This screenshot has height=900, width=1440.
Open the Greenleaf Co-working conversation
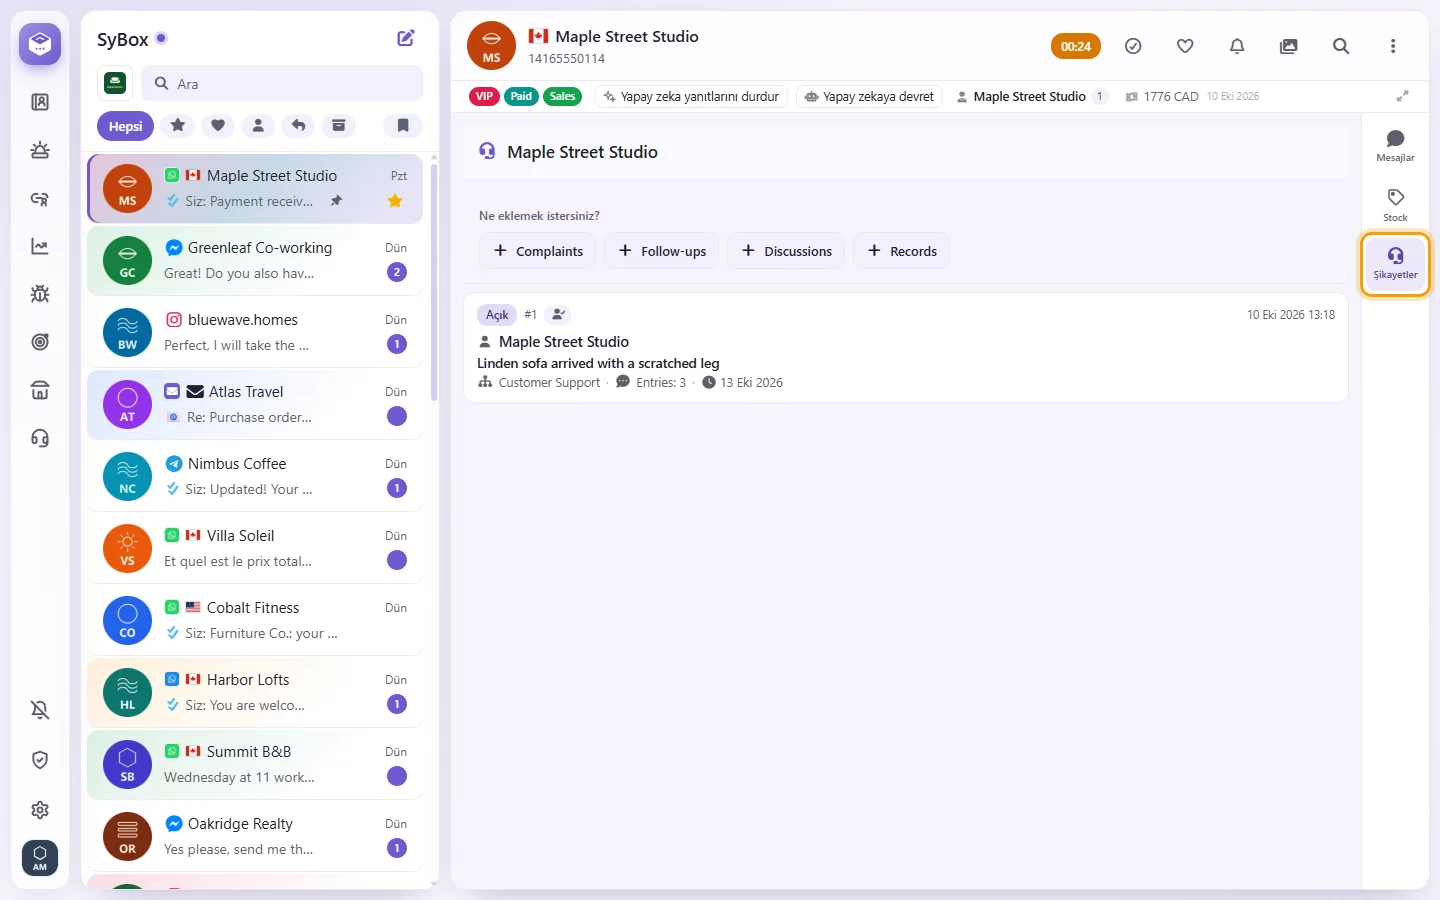[255, 260]
